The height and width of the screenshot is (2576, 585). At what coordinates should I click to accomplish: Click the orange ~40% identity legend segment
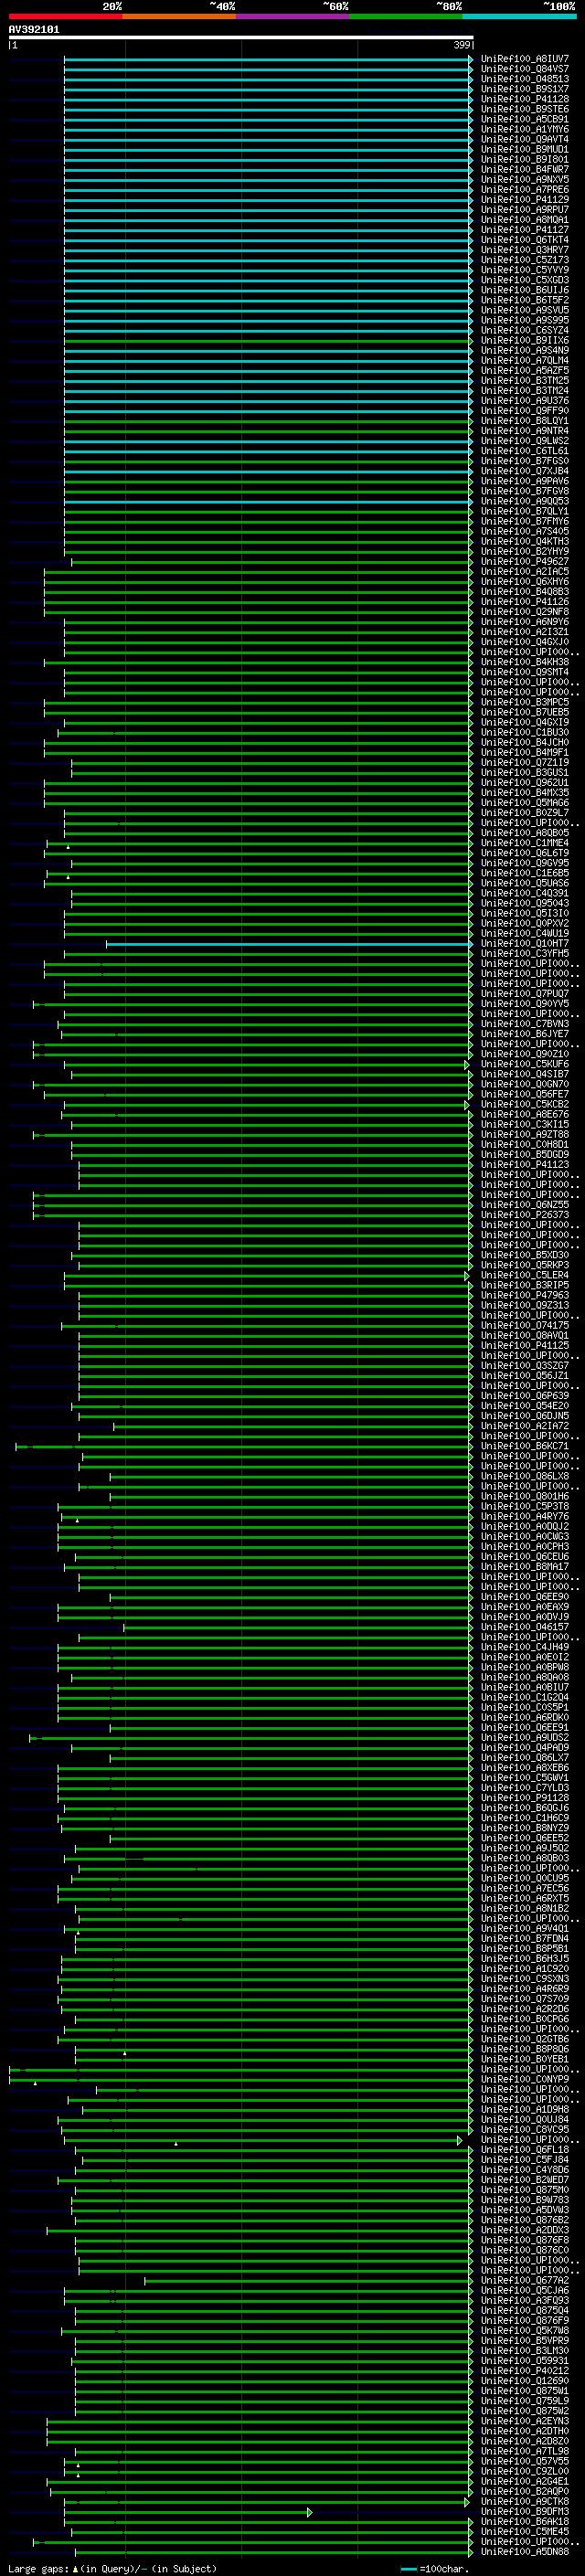click(x=179, y=16)
